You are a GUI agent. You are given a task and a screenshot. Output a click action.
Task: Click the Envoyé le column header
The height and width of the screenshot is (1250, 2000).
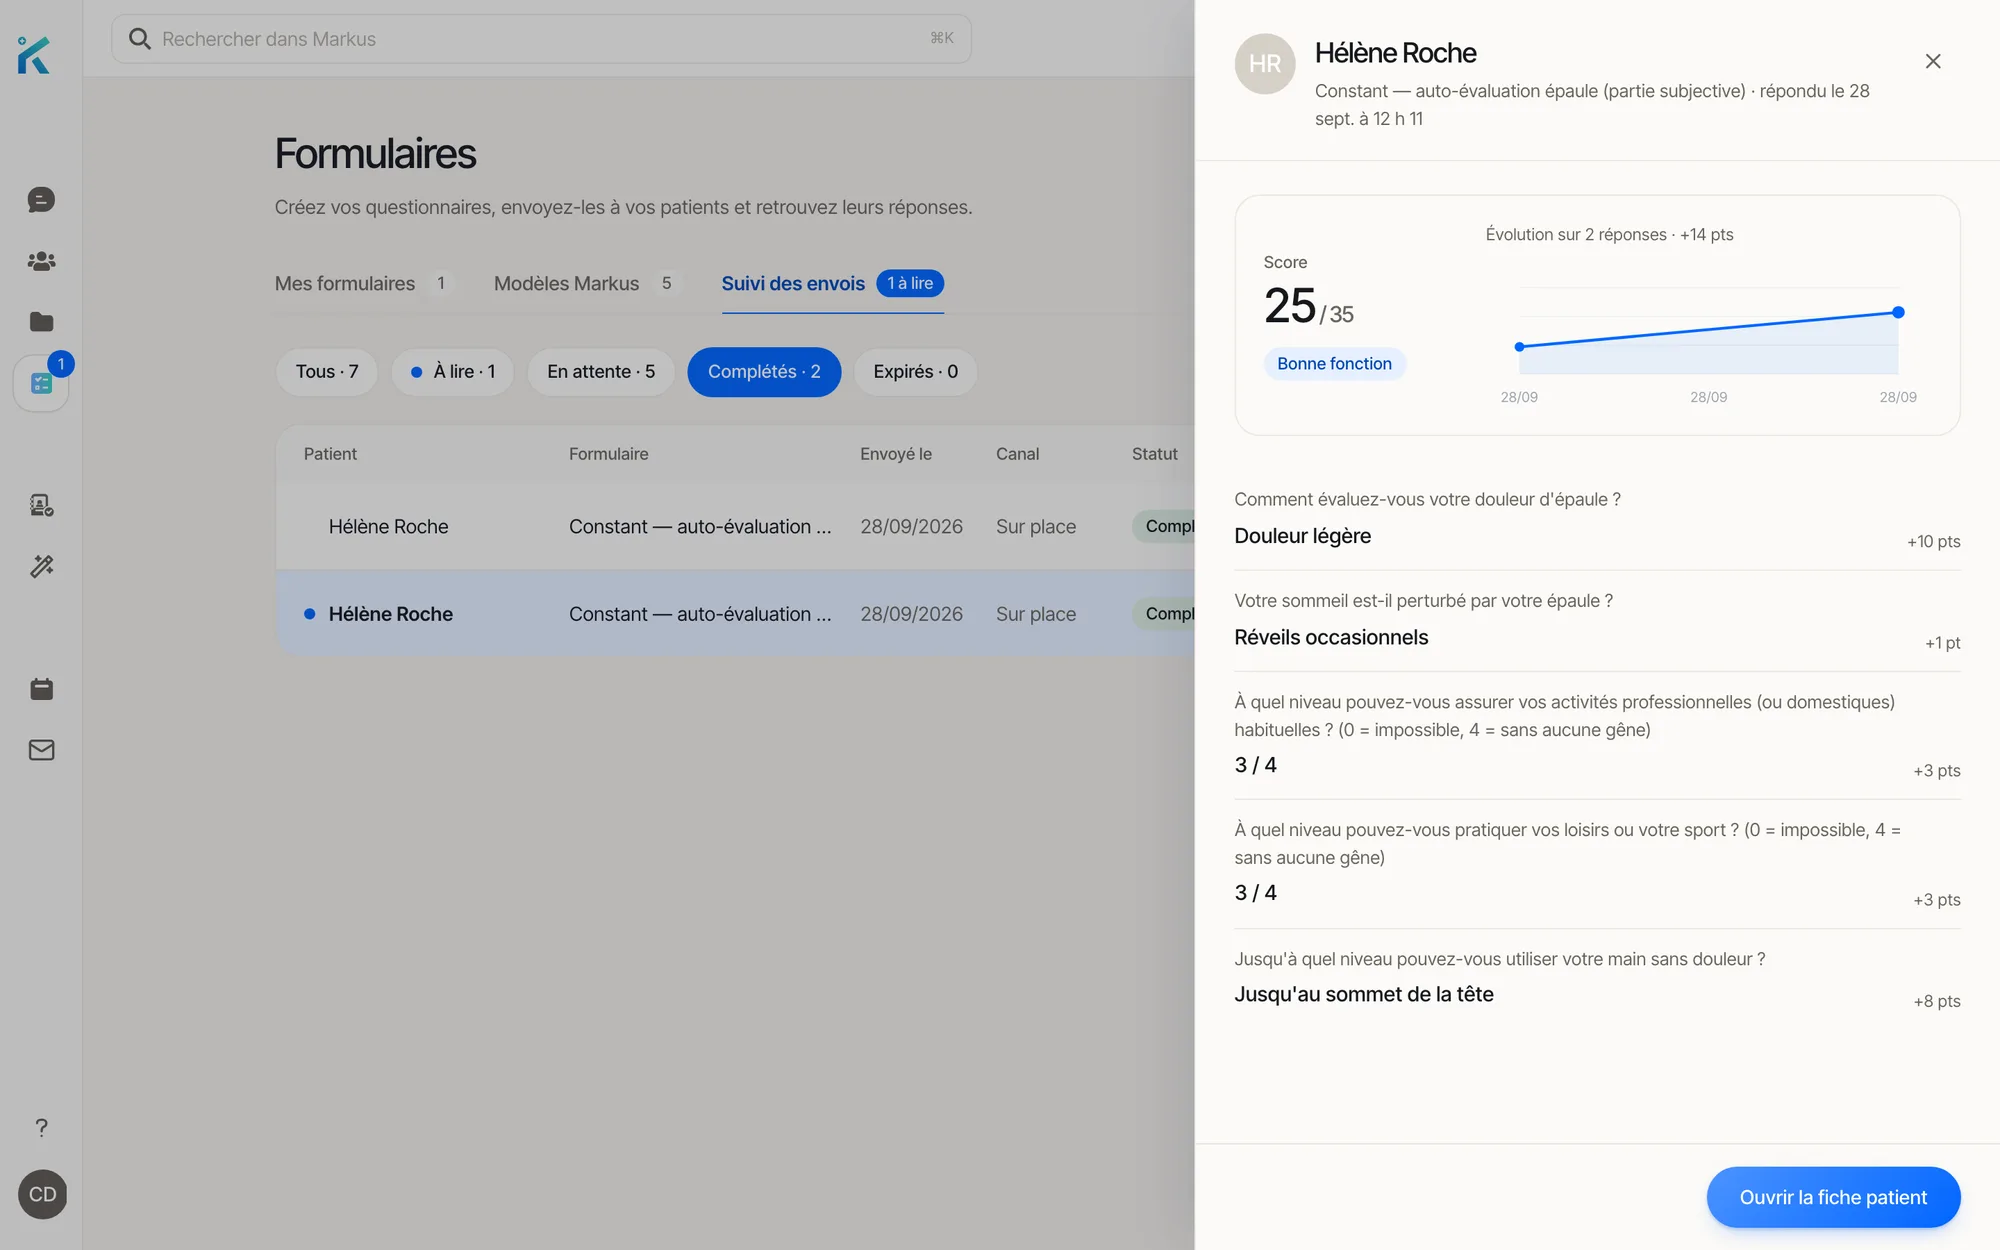coord(896,454)
